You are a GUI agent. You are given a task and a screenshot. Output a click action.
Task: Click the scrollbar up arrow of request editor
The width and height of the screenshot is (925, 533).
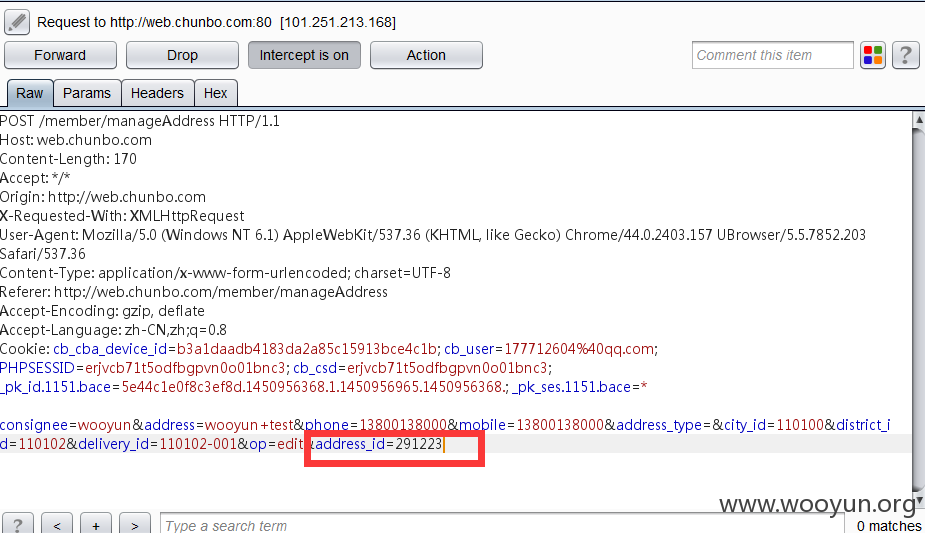point(919,119)
